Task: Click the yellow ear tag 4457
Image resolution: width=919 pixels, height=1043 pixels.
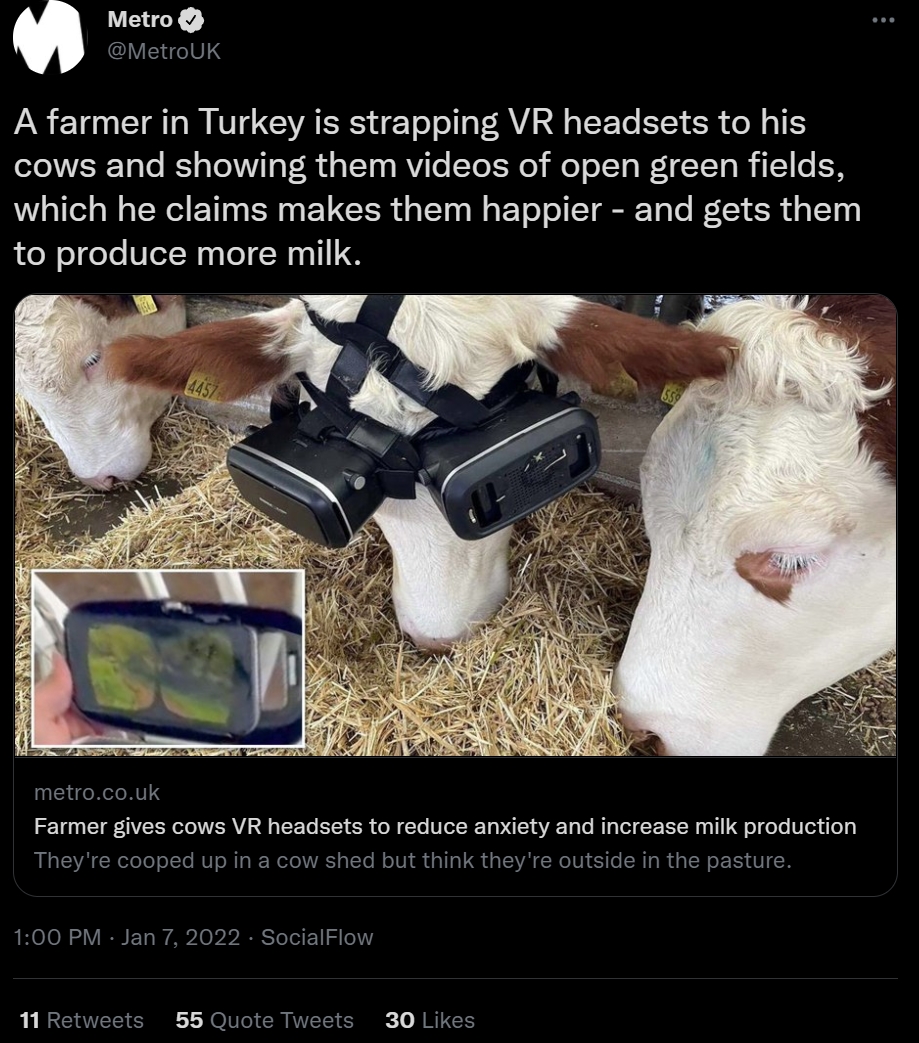Action: [201, 388]
